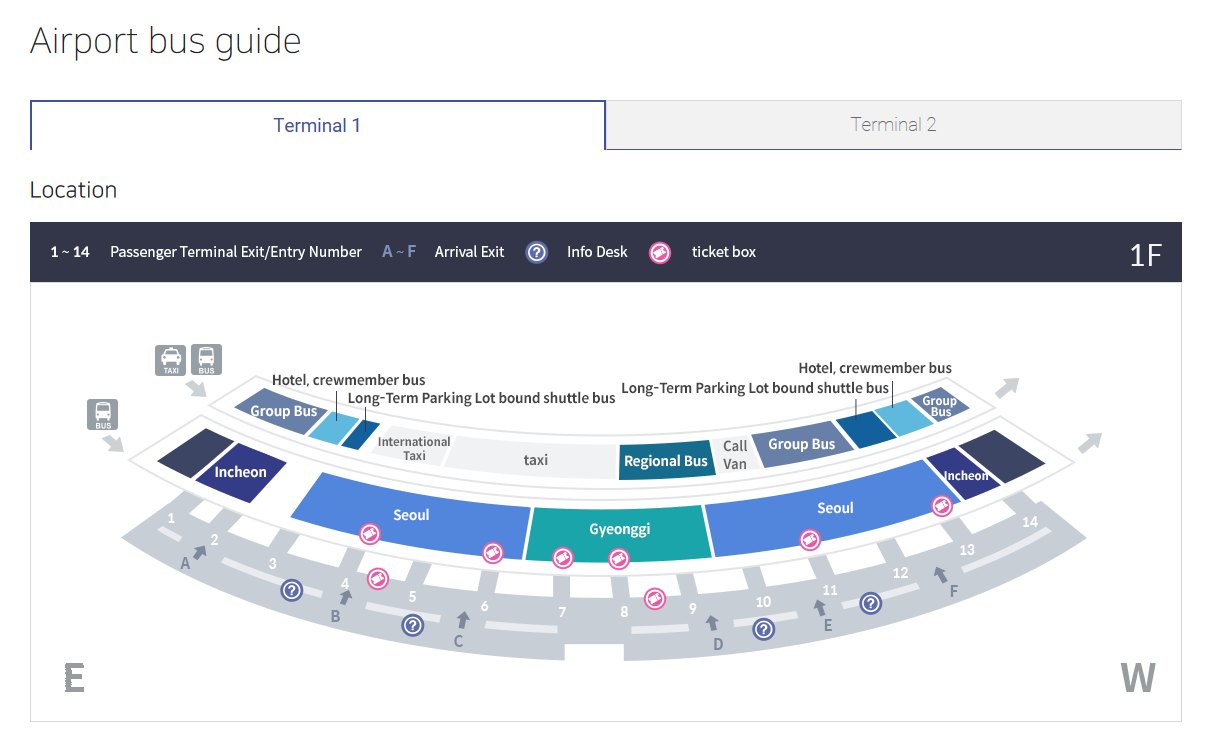
Task: Click the ticket box legend icon
Action: click(660, 252)
